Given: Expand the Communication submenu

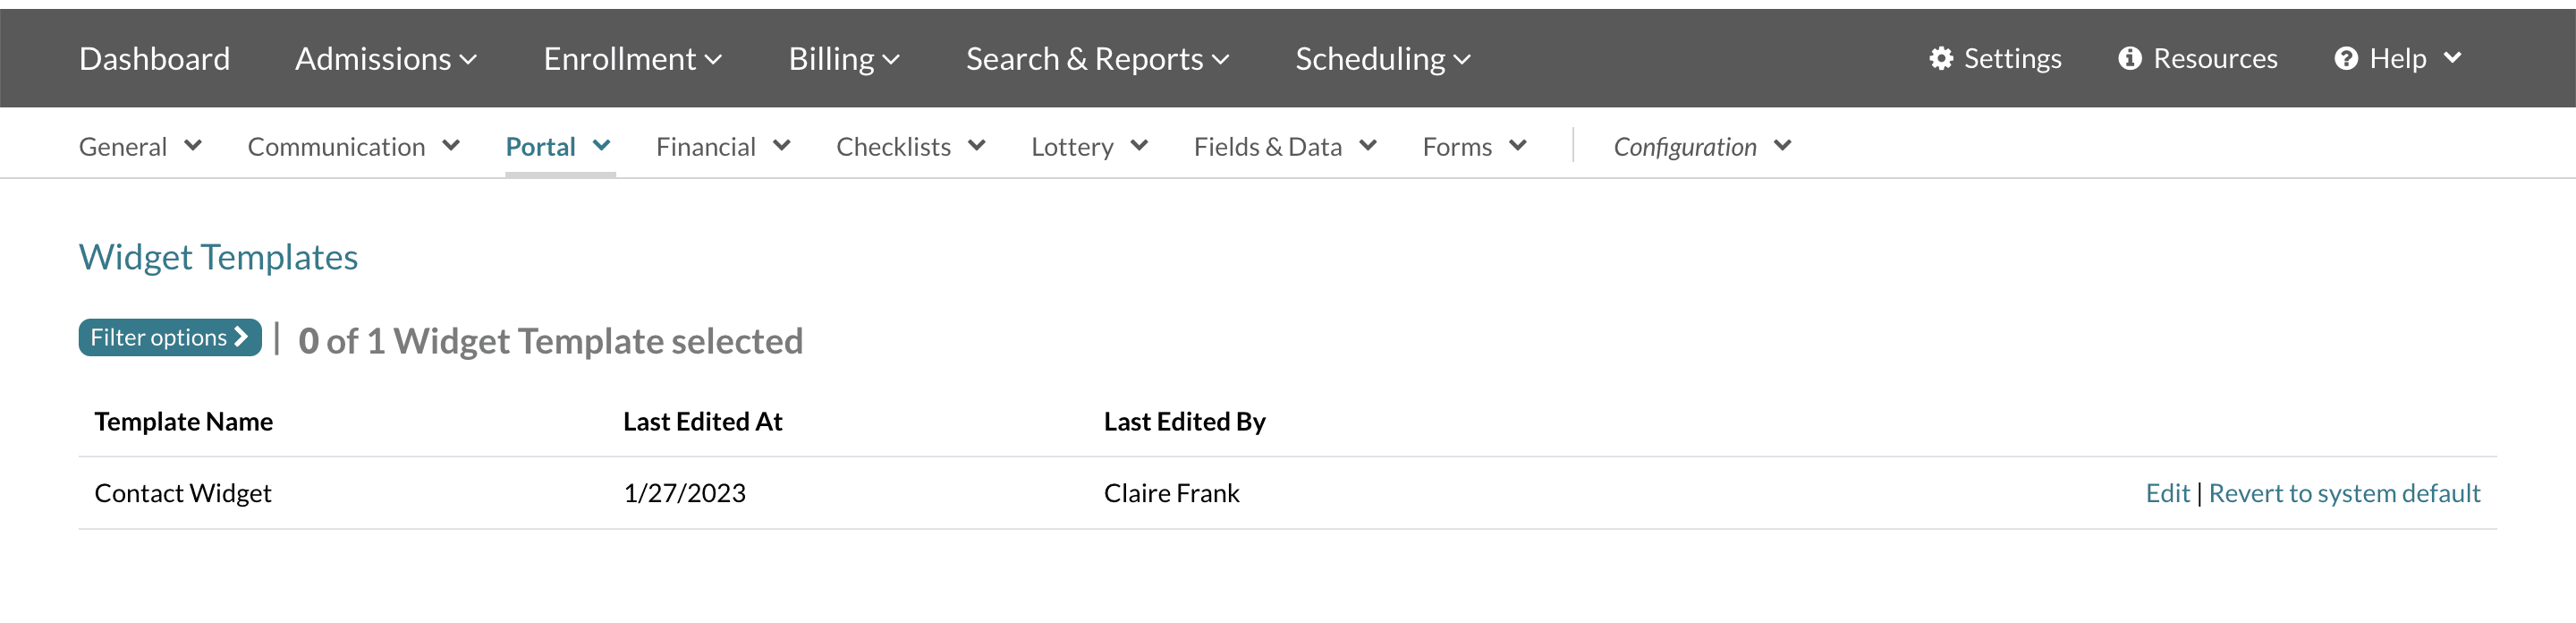Looking at the screenshot, I should tap(353, 147).
